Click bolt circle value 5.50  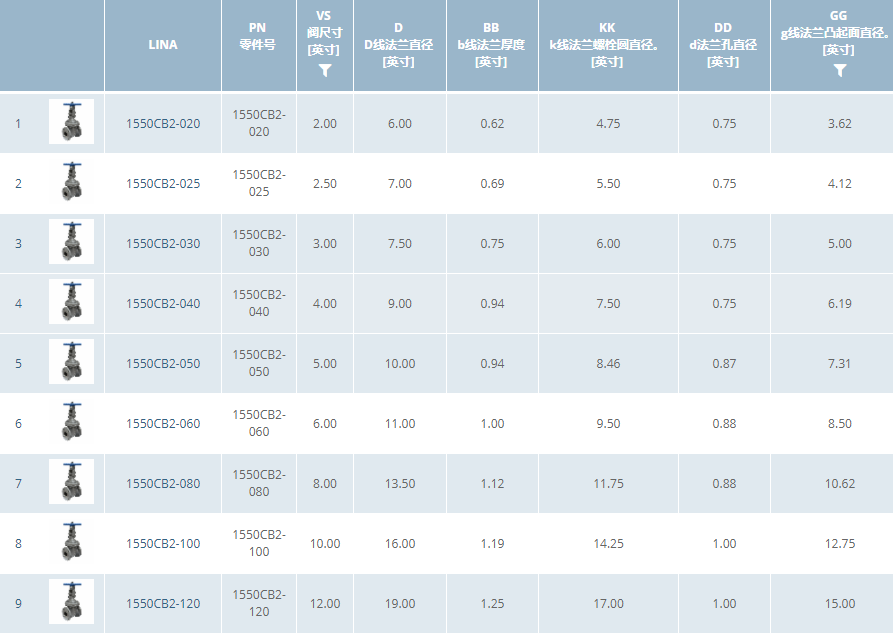608,183
